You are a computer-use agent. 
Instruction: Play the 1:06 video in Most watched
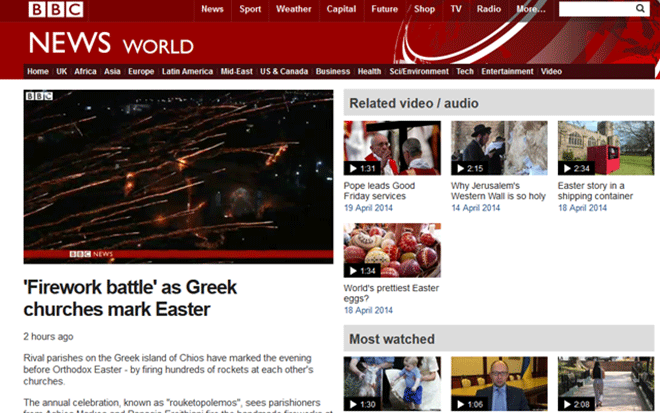[499, 384]
